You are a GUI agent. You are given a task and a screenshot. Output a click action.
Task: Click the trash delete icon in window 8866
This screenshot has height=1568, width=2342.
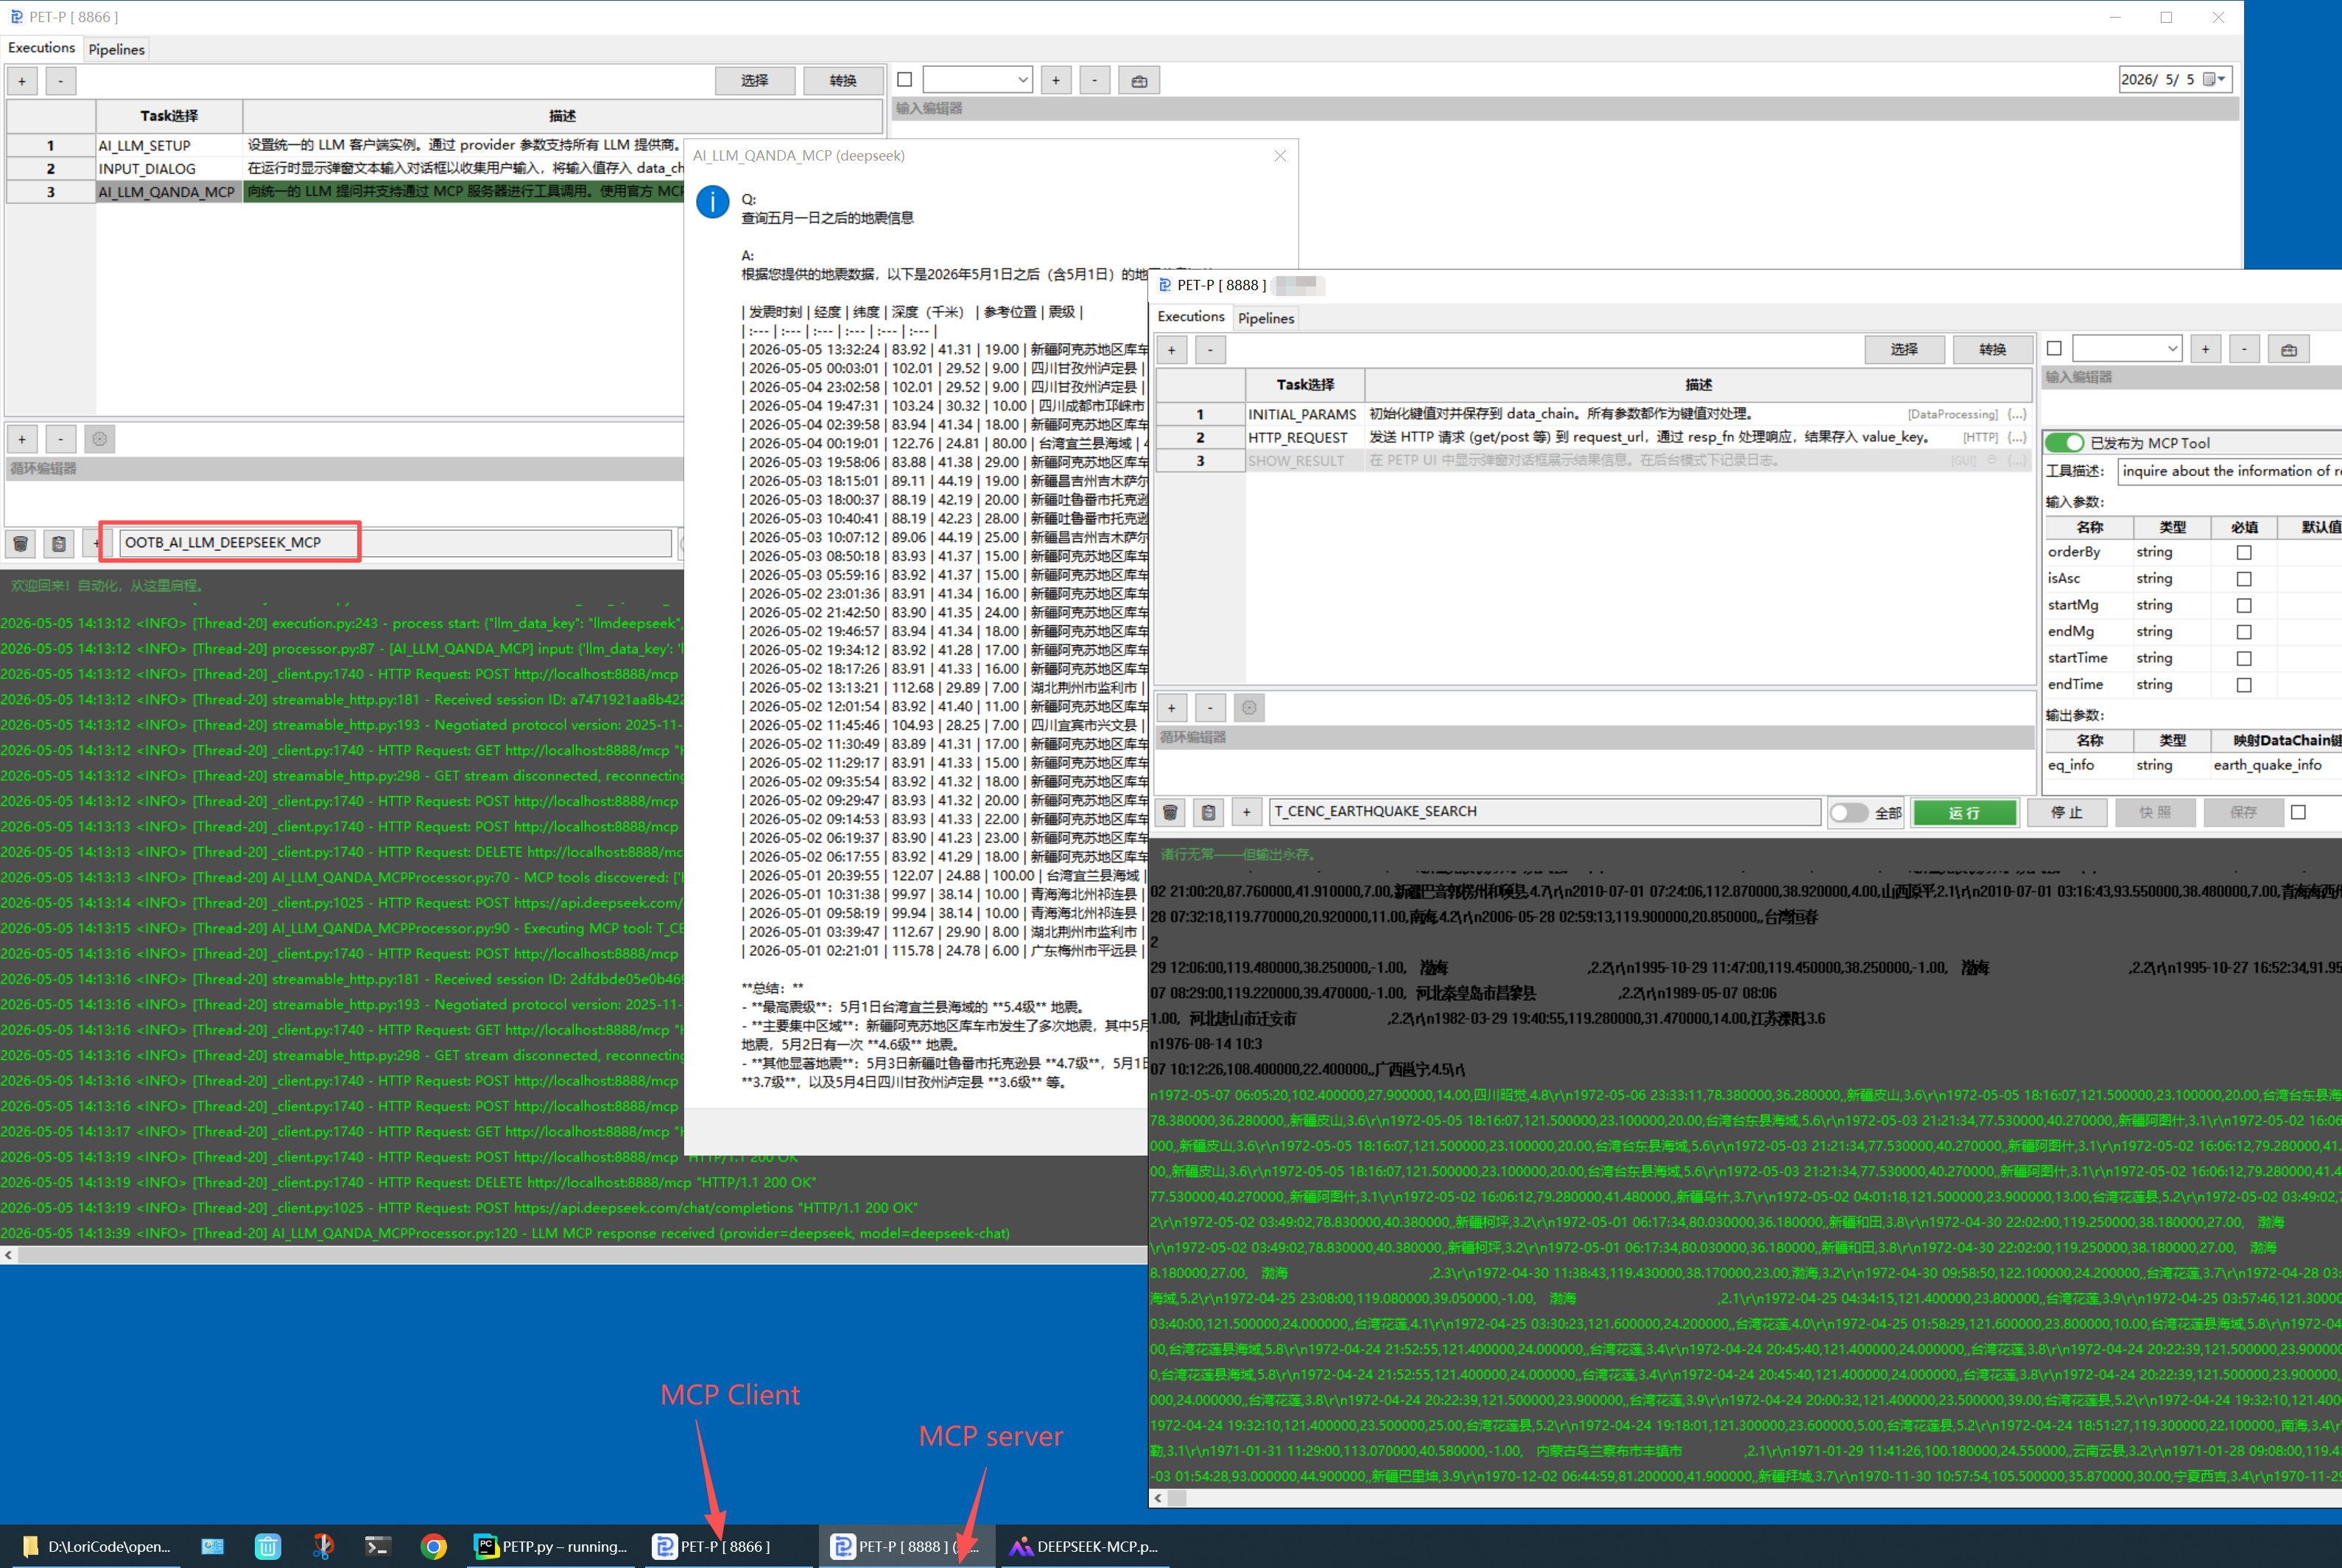pos(21,543)
